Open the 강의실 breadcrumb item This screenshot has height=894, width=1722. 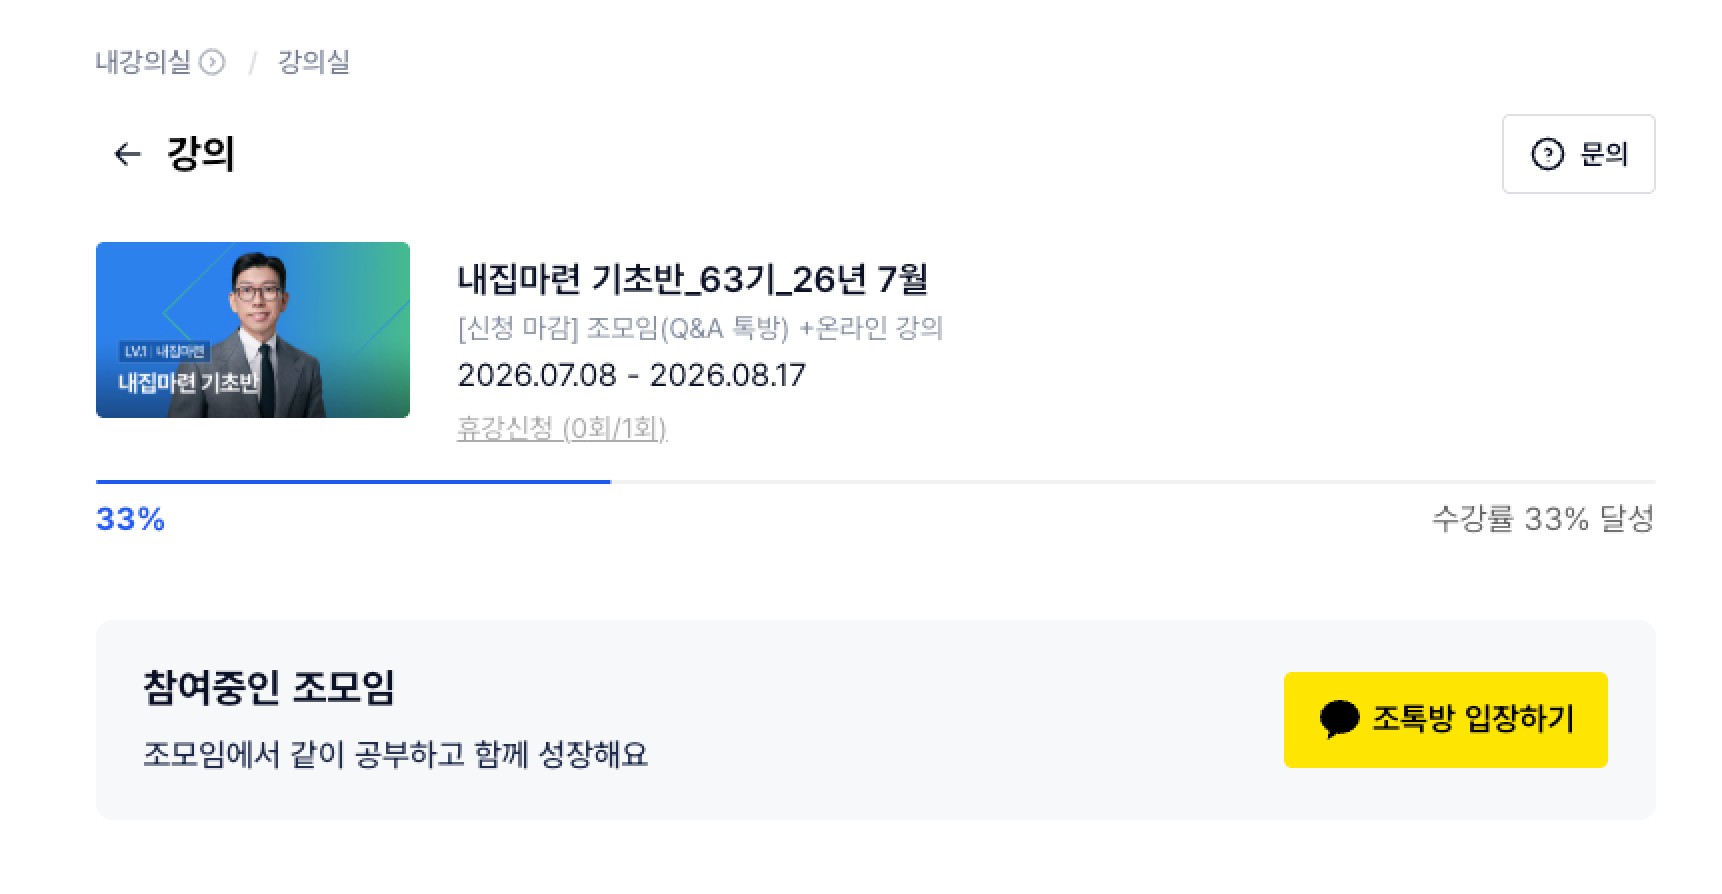[314, 62]
